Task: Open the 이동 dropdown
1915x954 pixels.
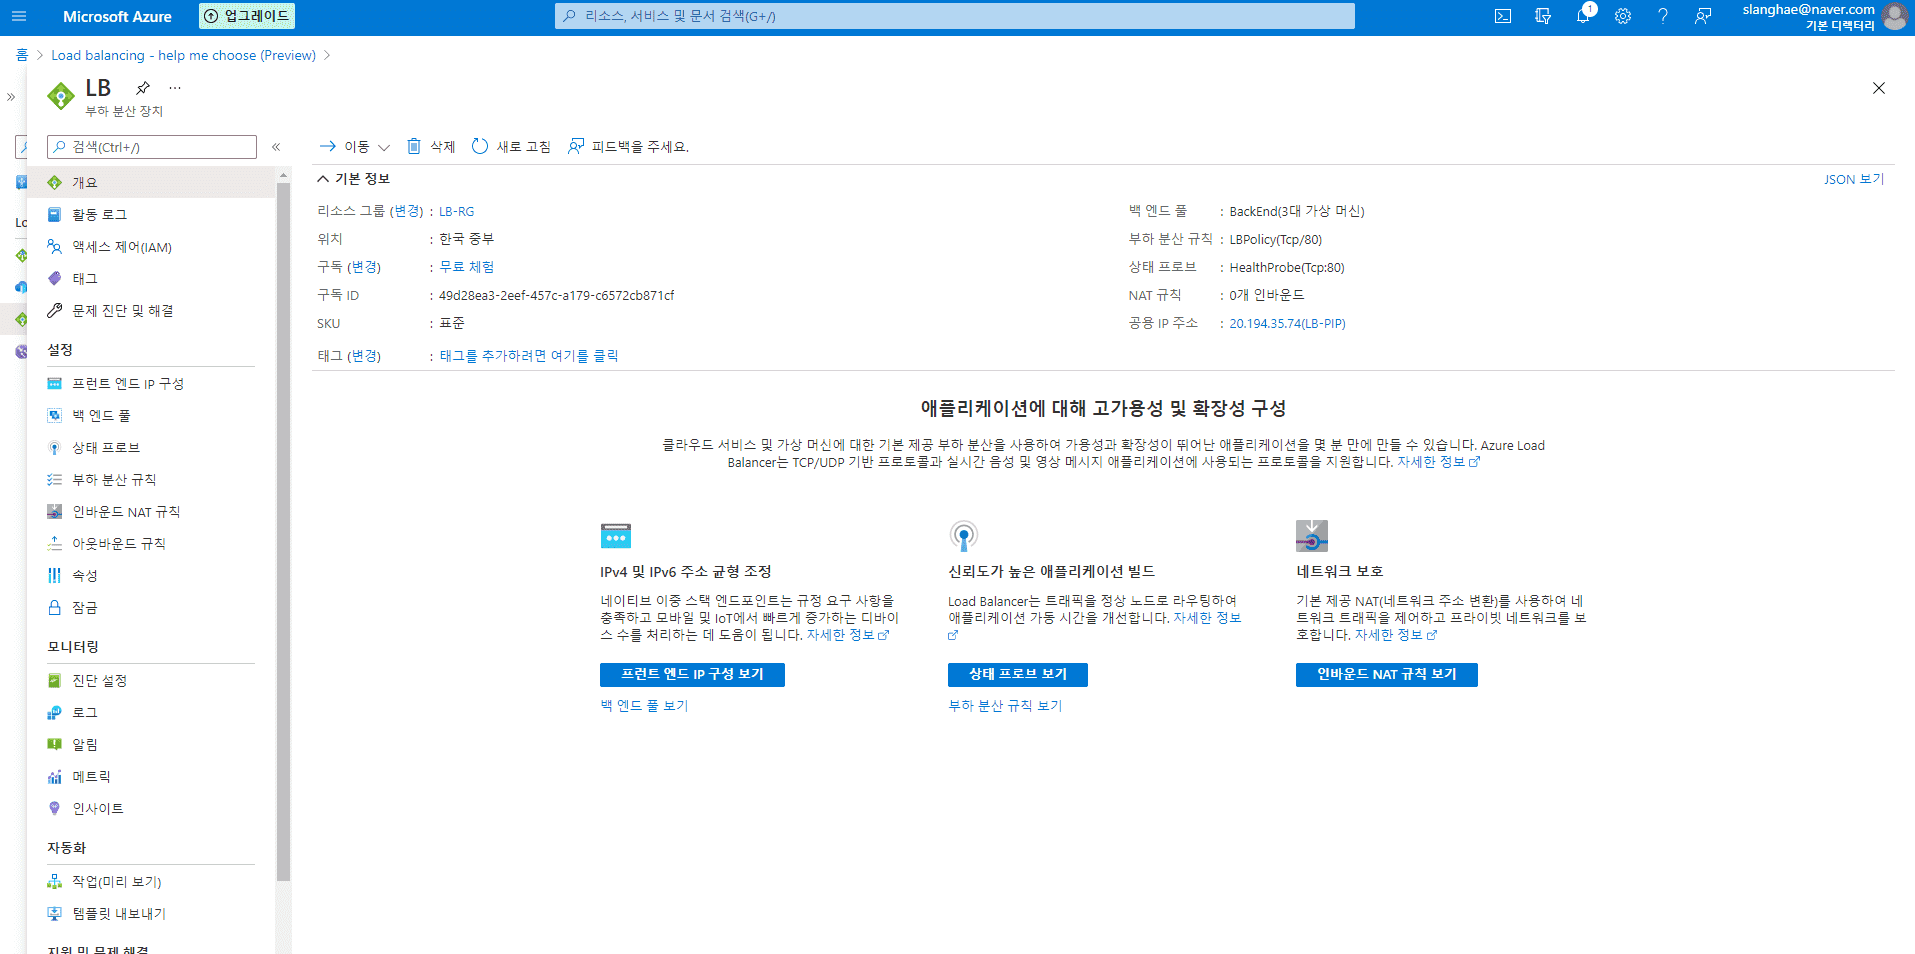Action: (x=355, y=147)
